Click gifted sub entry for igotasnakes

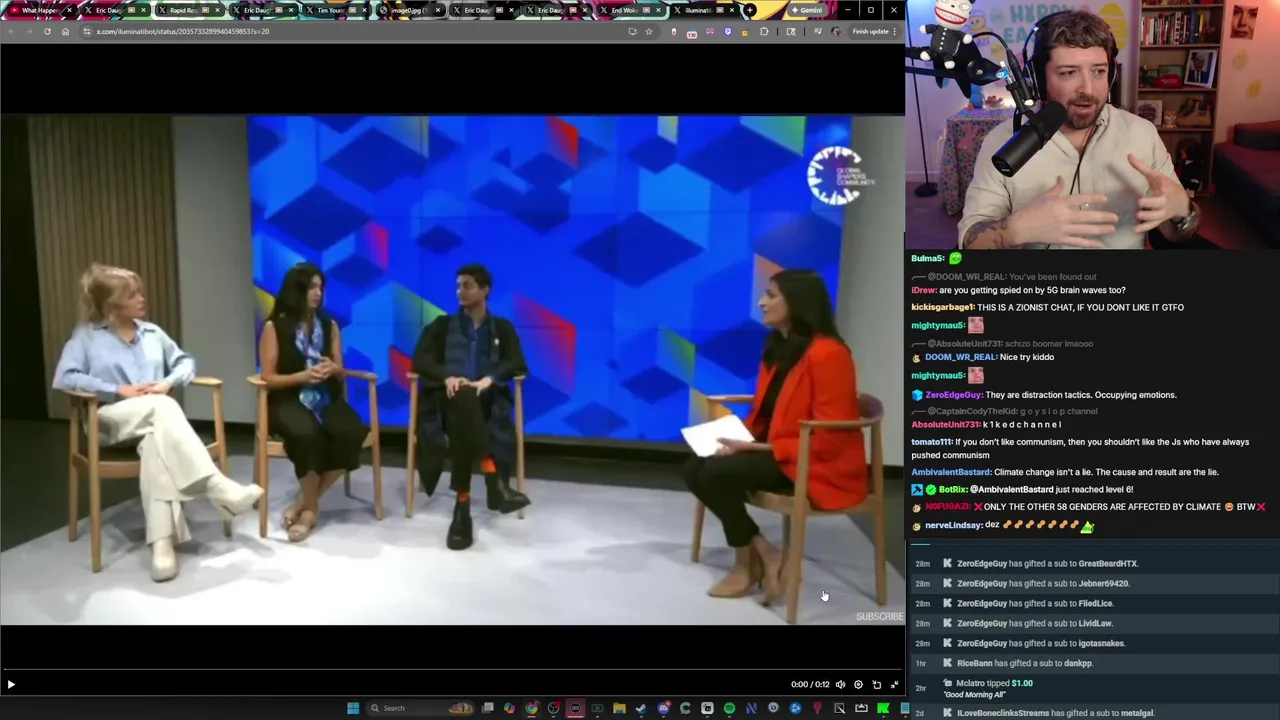[1041, 643]
